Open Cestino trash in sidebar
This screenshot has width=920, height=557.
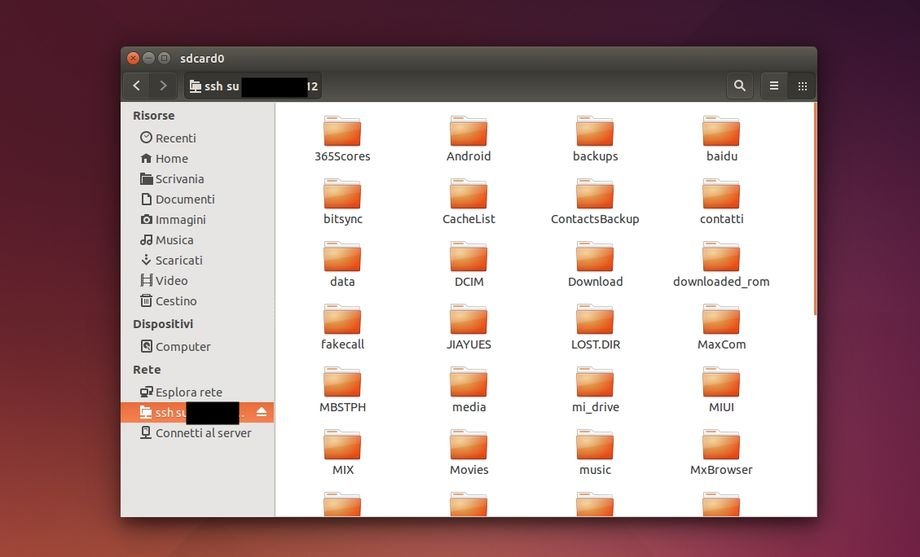tap(175, 301)
